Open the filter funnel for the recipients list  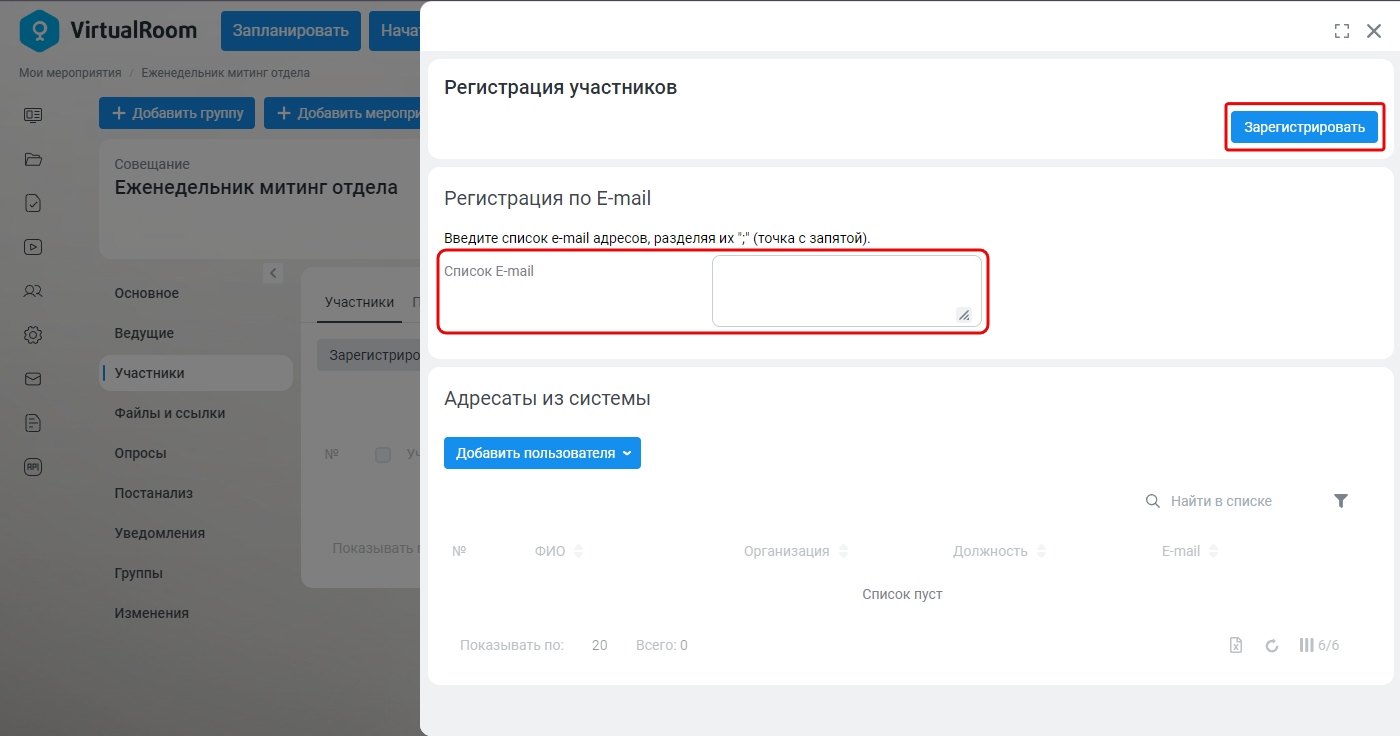[1341, 501]
